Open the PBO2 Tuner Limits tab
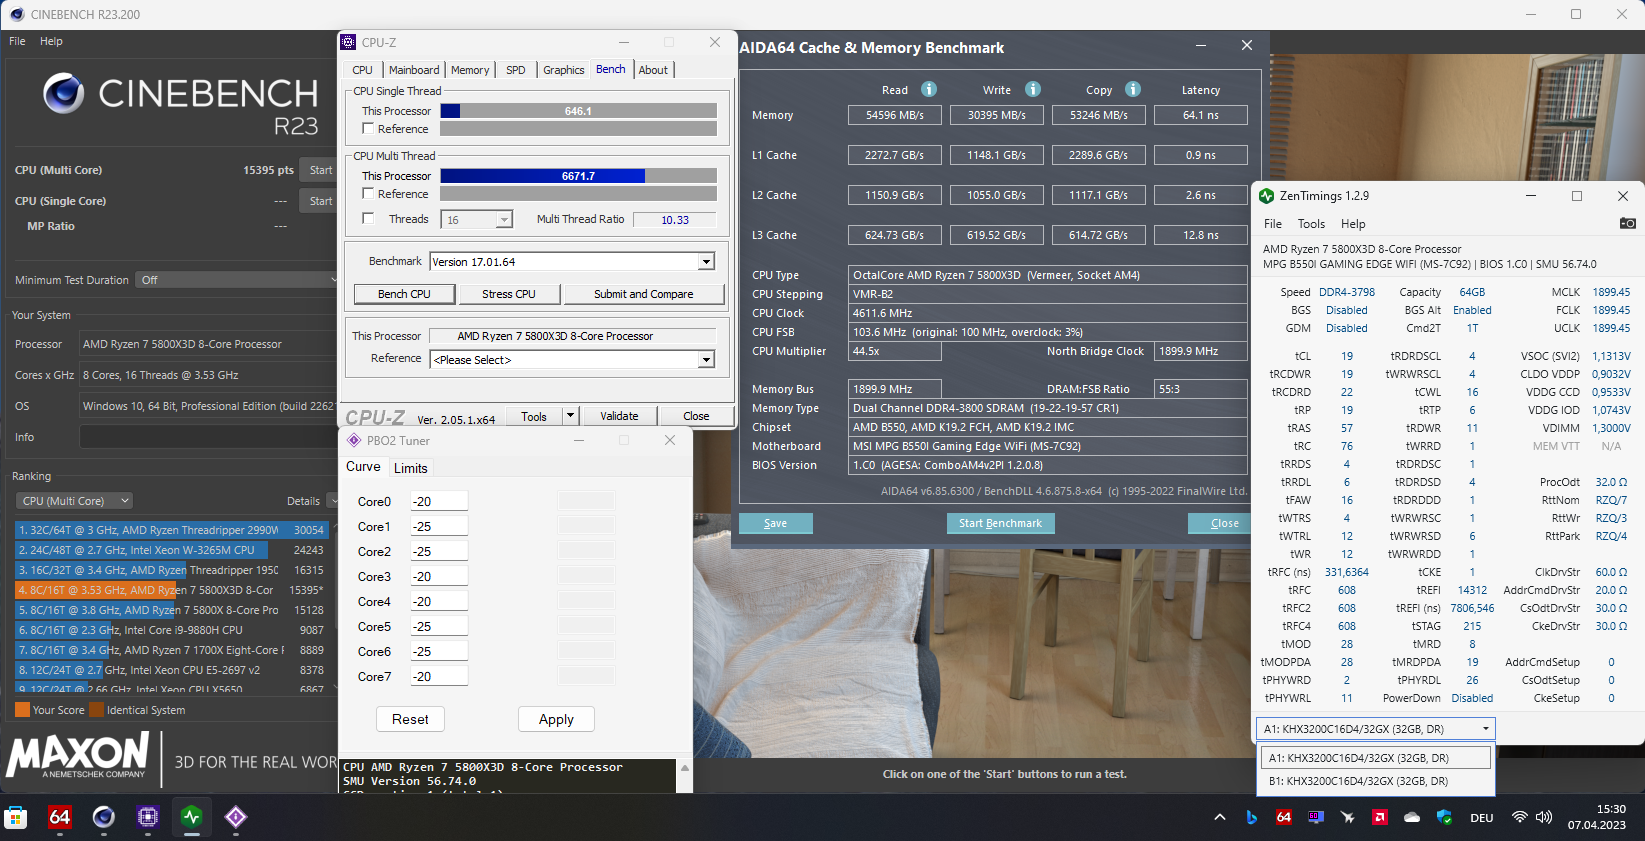This screenshot has width=1645, height=841. point(411,468)
